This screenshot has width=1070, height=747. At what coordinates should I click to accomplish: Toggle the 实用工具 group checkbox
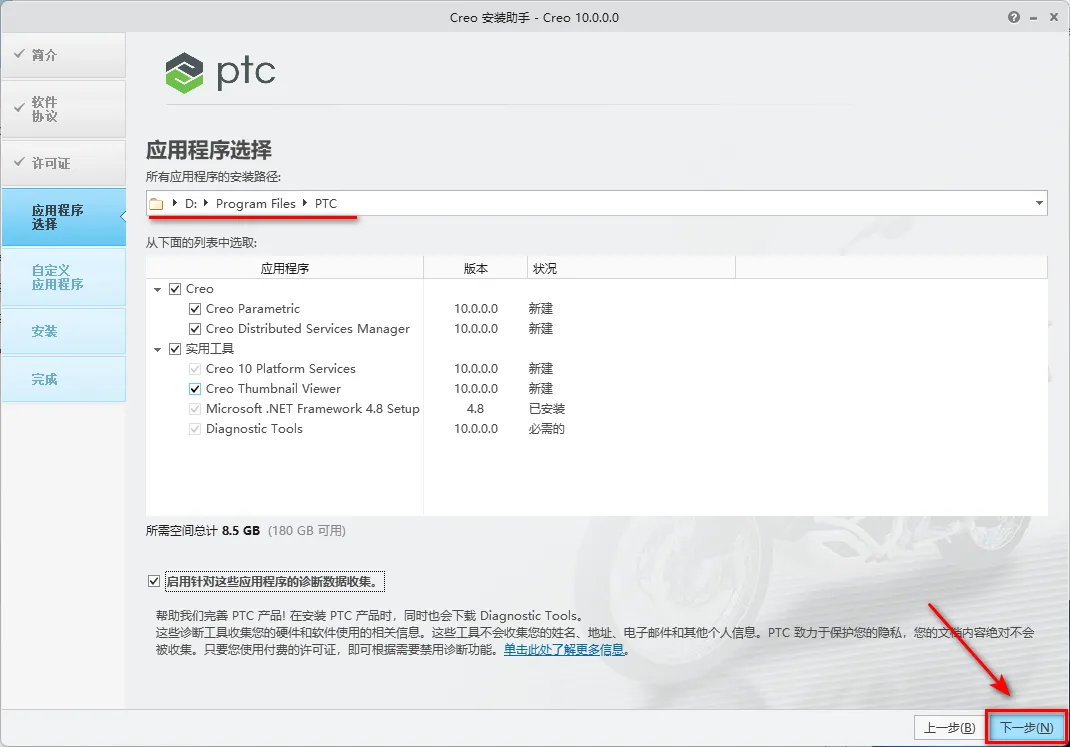coord(175,349)
